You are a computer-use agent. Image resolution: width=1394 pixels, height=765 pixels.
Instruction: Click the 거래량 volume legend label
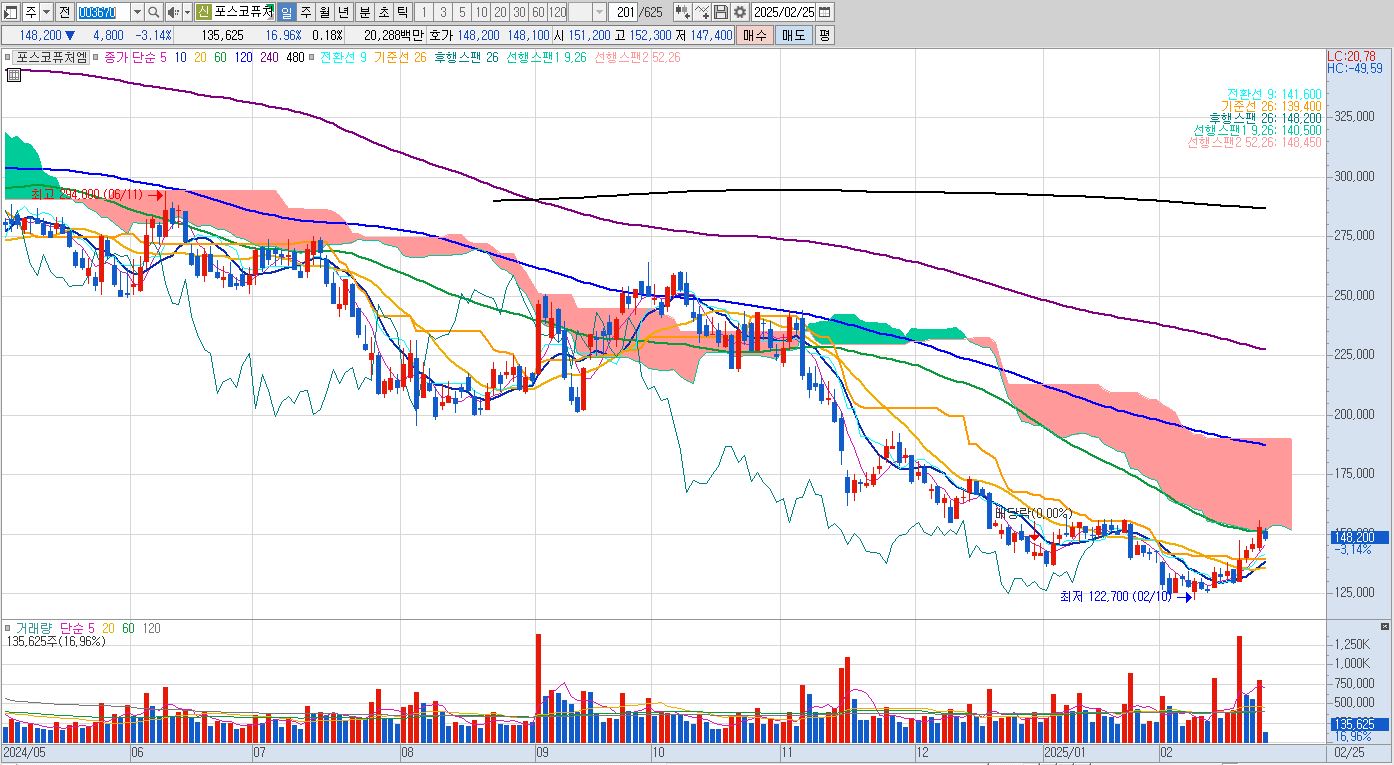[33, 628]
